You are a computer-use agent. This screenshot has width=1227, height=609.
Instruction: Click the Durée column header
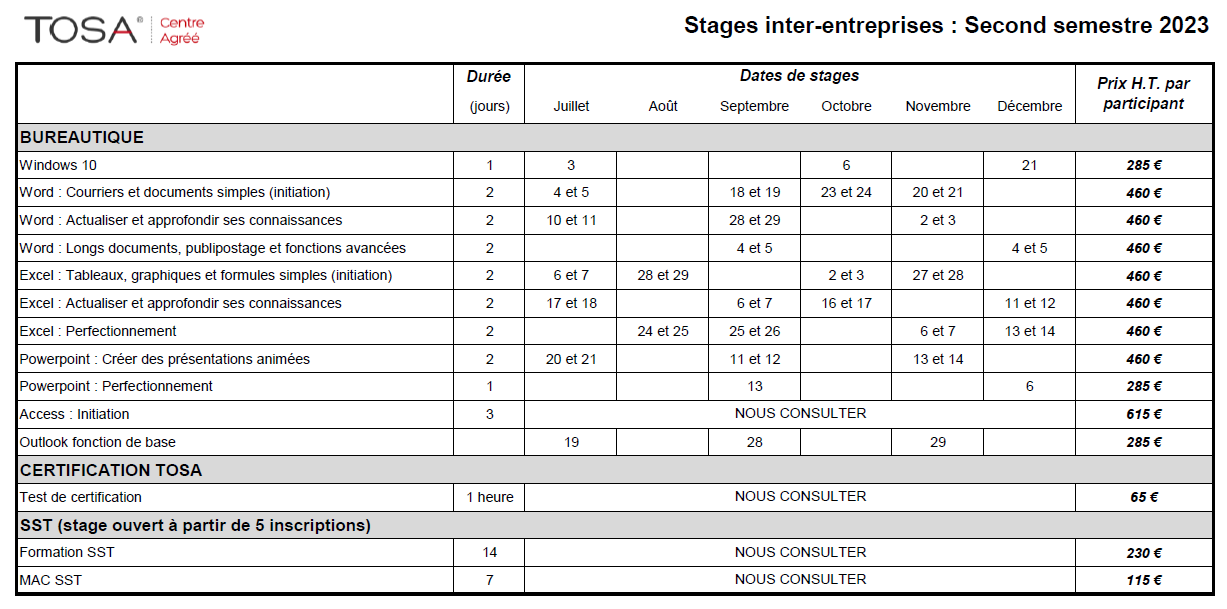coord(489,77)
